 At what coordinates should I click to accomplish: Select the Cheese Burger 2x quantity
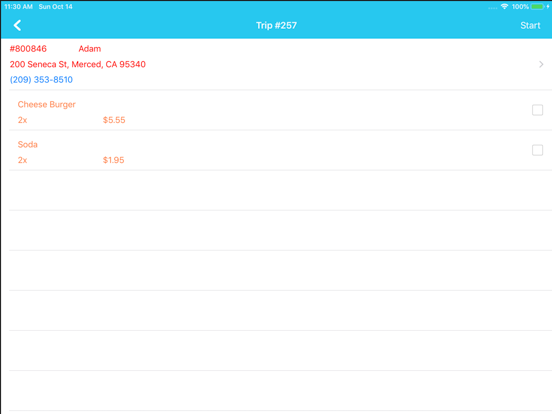pyautogui.click(x=23, y=120)
